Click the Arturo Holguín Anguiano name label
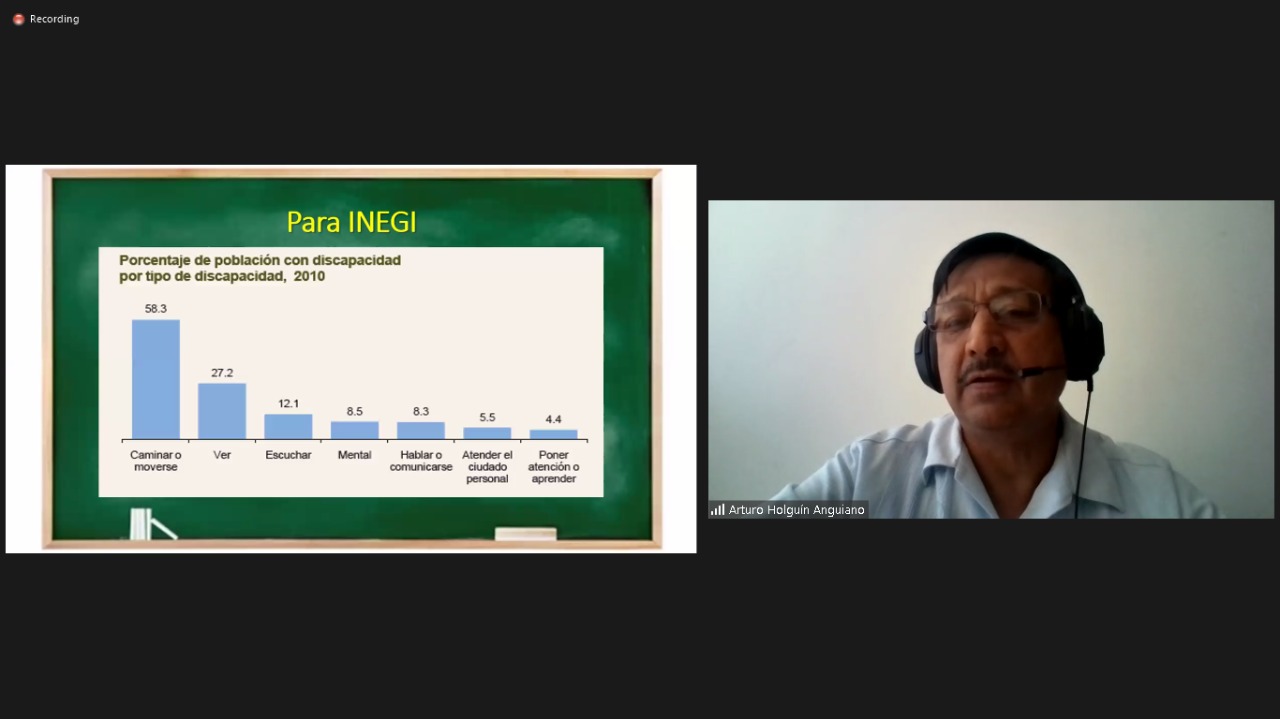1280x719 pixels. pos(796,510)
